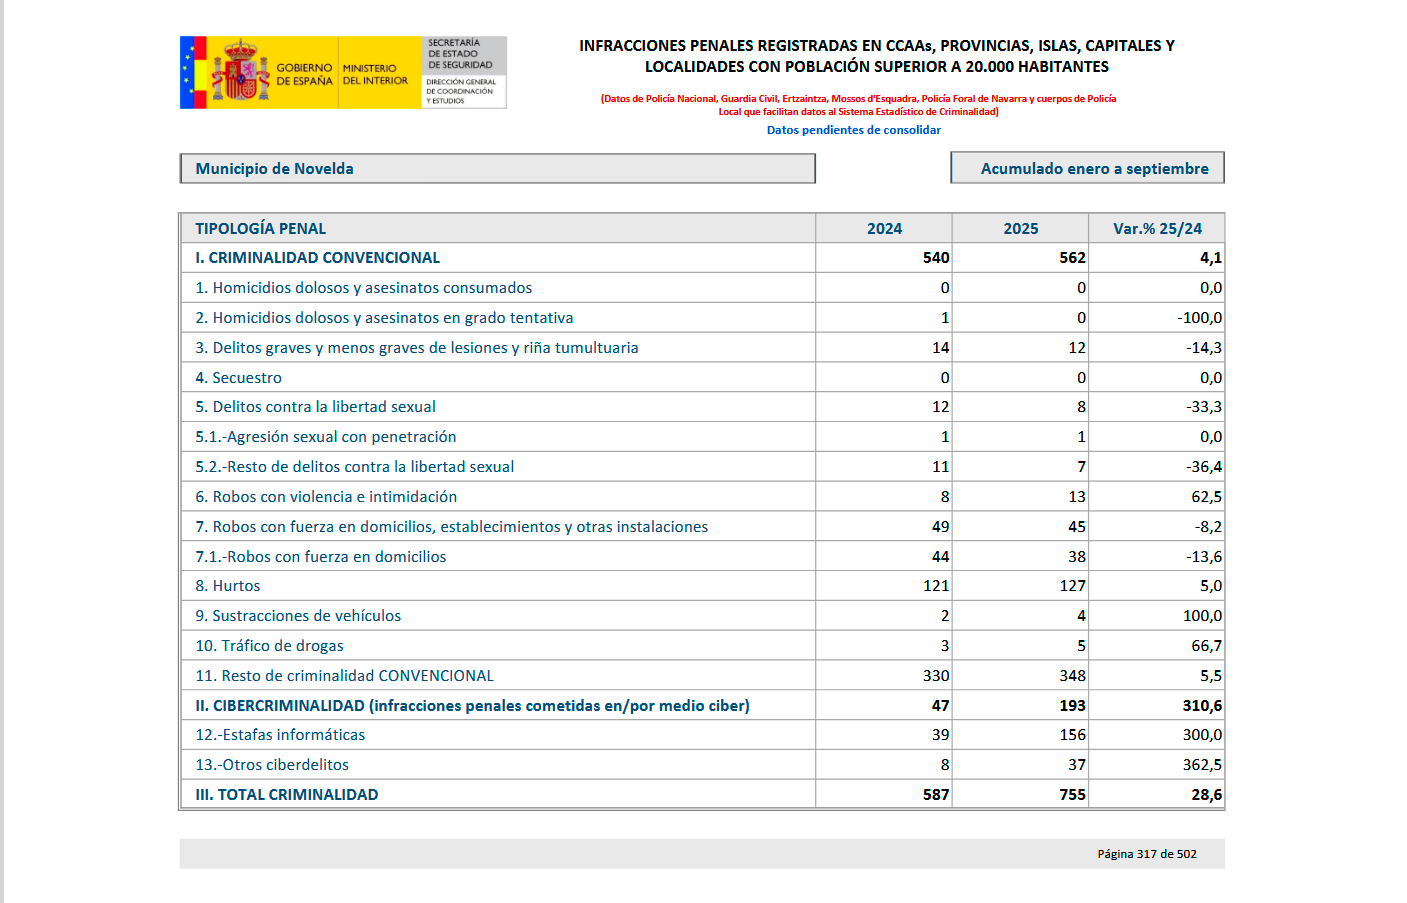Click the Var.% 25/24 column header
1407x903 pixels.
[1157, 229]
